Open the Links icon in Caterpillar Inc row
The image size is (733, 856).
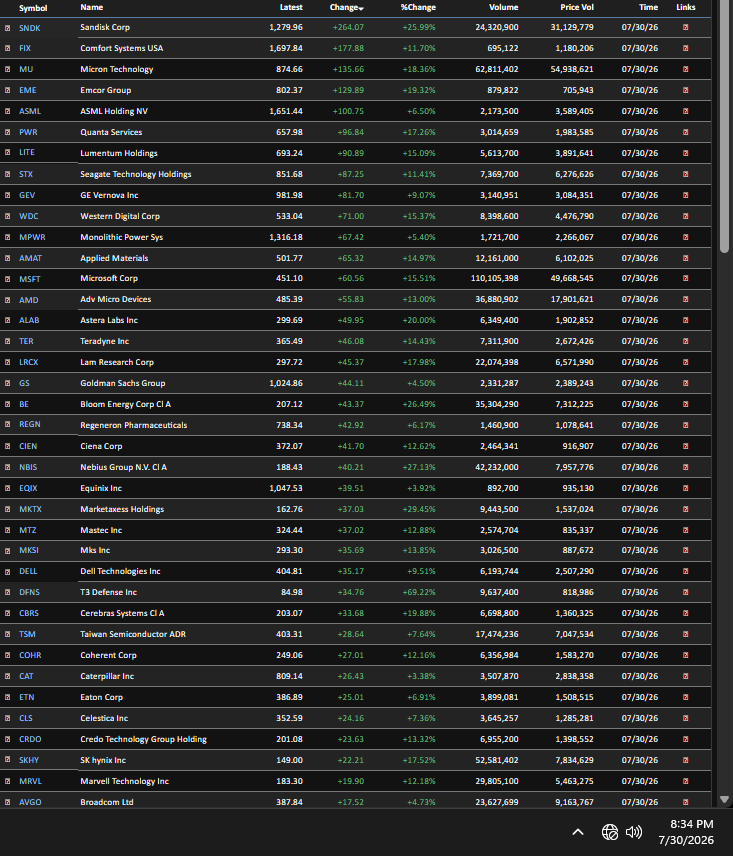coord(686,676)
